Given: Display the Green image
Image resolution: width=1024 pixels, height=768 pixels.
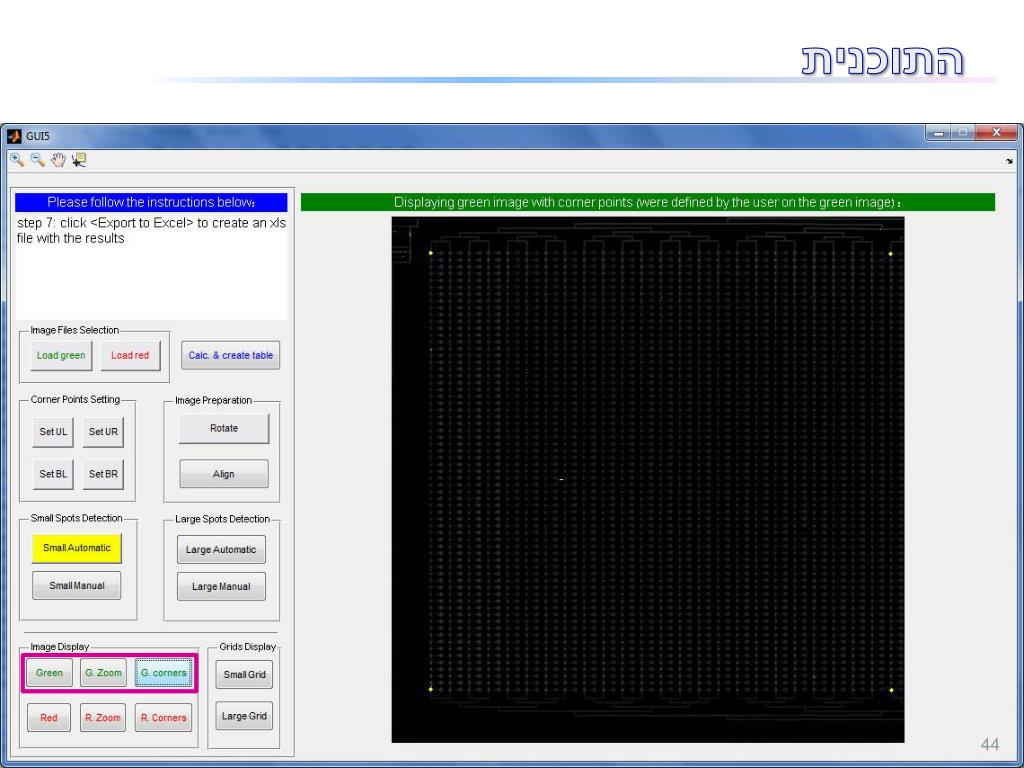Looking at the screenshot, I should tap(49, 673).
